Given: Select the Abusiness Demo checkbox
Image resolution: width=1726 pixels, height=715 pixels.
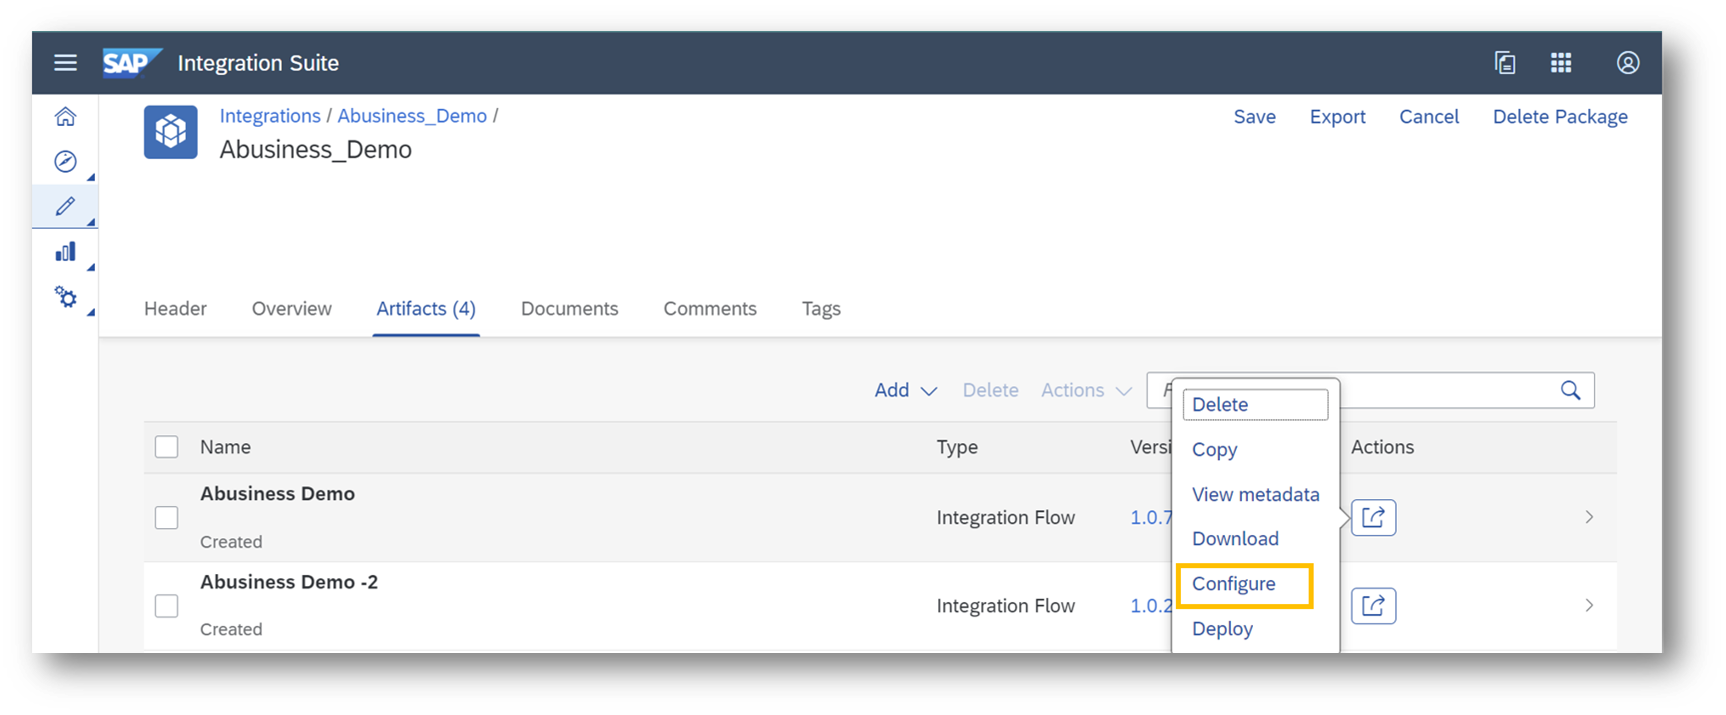Looking at the screenshot, I should coord(167,517).
